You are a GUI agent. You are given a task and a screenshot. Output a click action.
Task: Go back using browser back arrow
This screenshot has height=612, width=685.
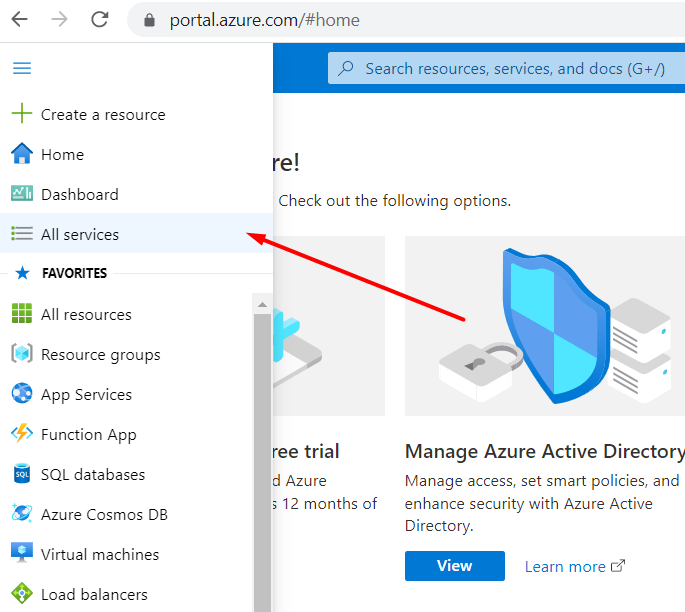[19, 20]
